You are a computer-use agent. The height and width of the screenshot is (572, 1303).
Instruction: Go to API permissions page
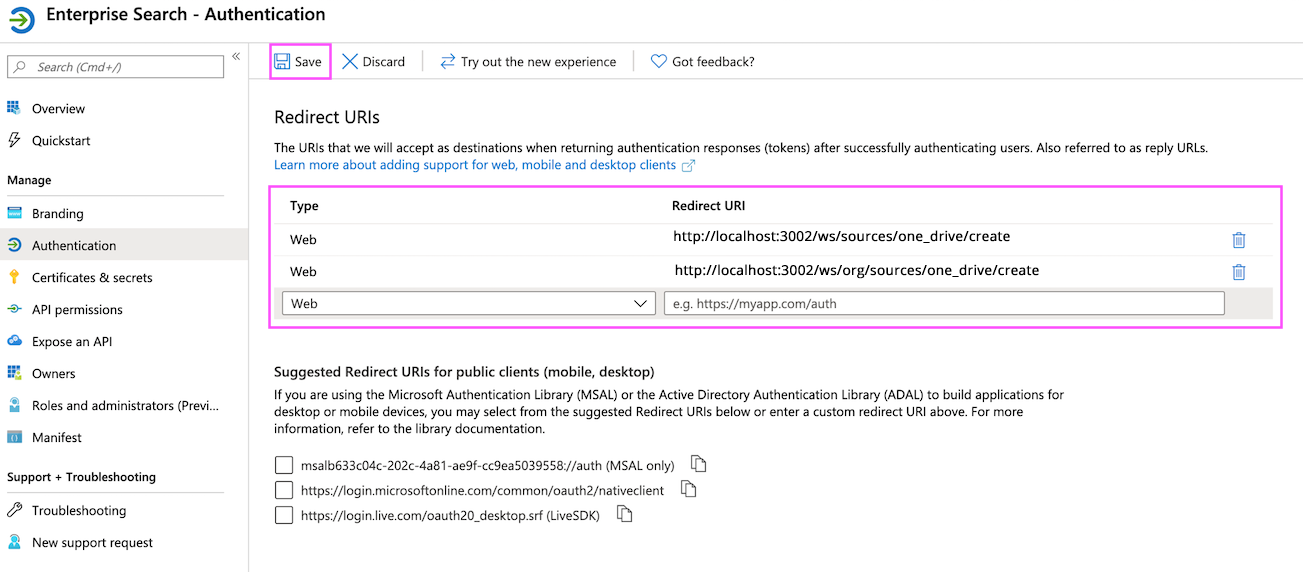(77, 309)
